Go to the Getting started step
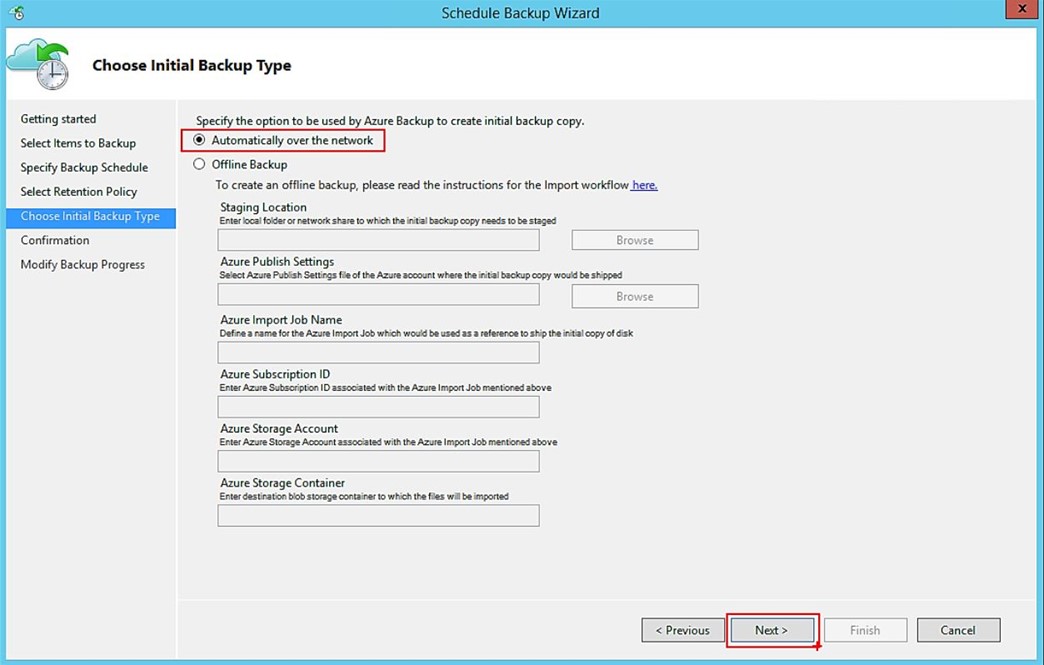The height and width of the screenshot is (665, 1044). pyautogui.click(x=59, y=119)
